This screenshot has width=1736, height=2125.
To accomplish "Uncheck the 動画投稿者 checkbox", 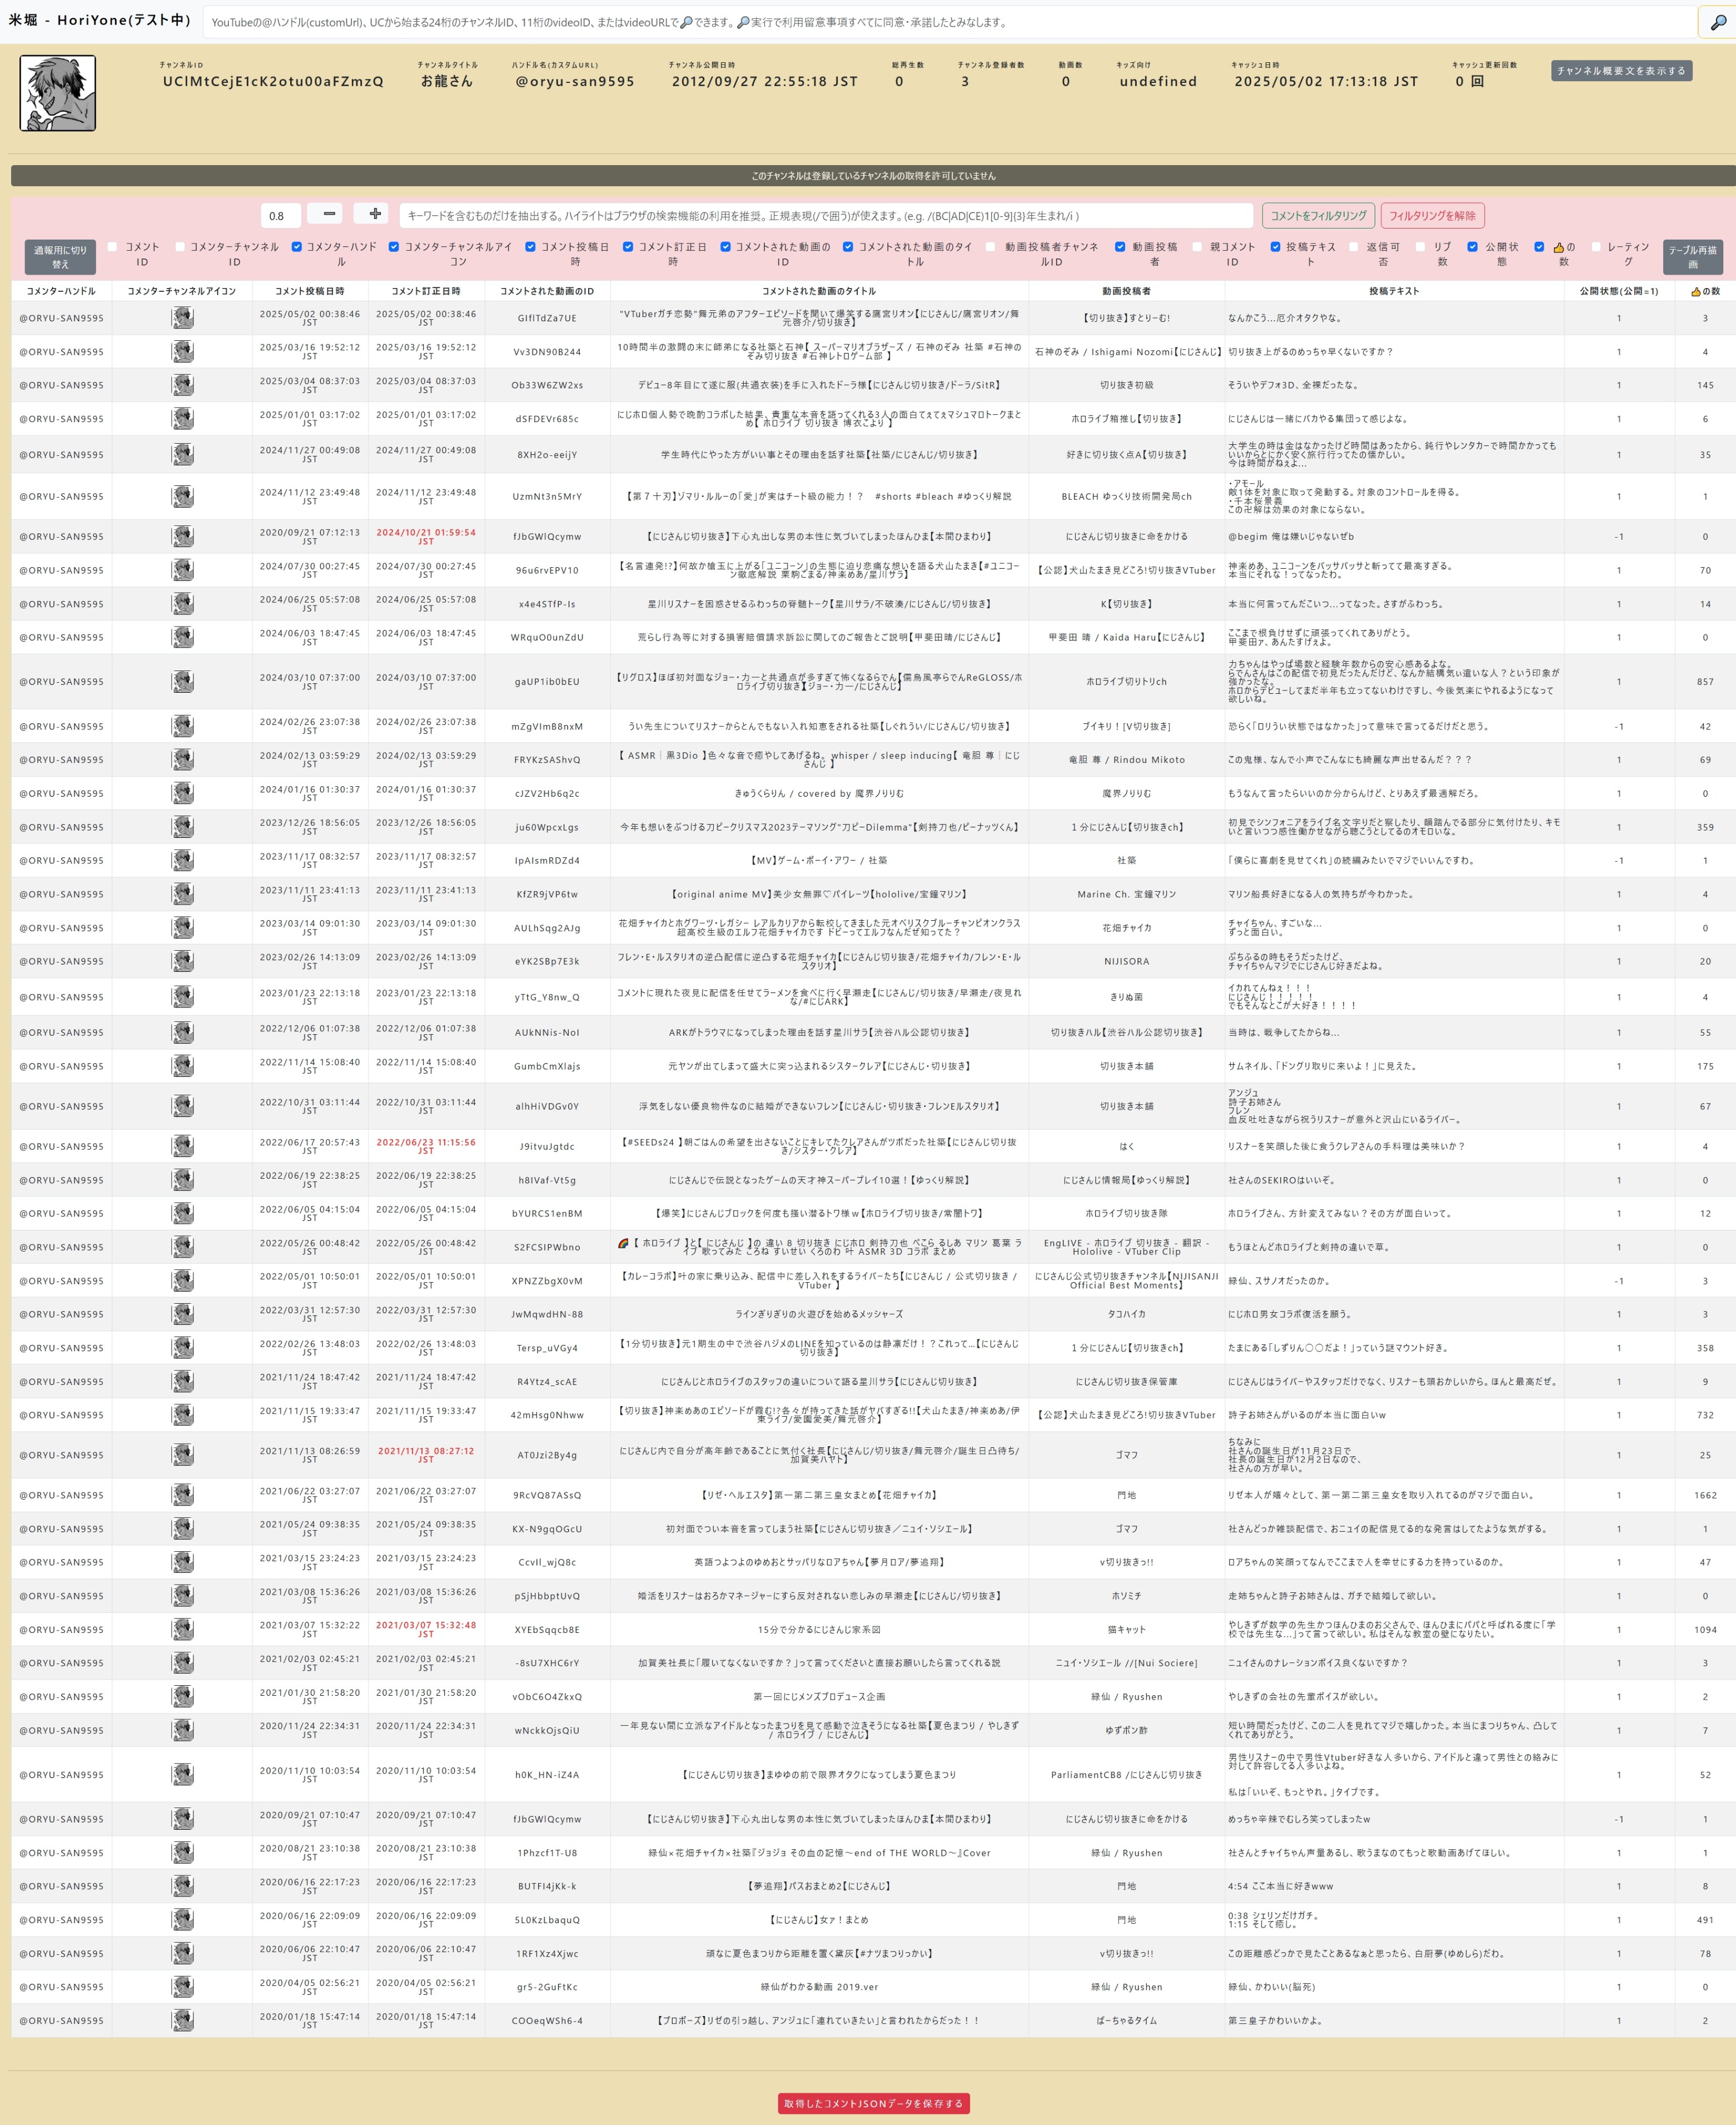I will (x=1120, y=247).
